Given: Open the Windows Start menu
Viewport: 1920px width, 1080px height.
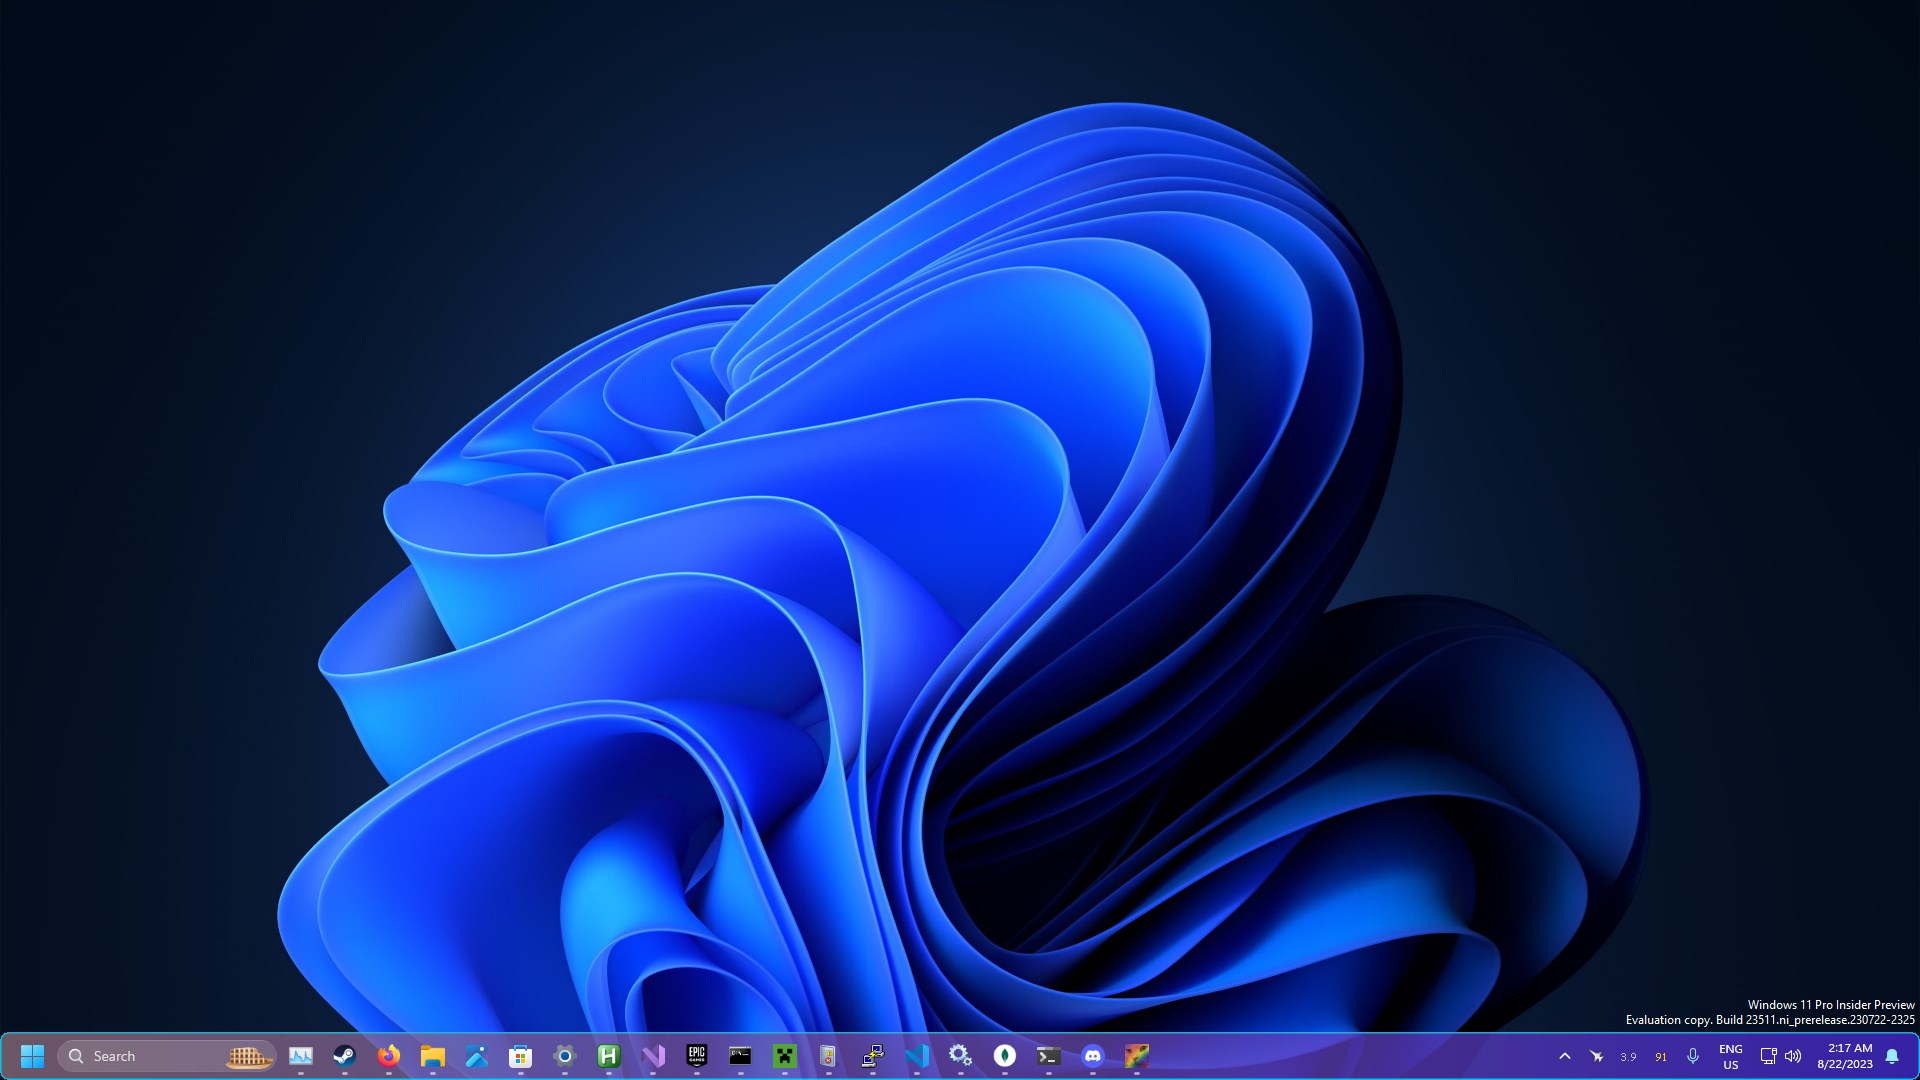Looking at the screenshot, I should coord(32,1056).
